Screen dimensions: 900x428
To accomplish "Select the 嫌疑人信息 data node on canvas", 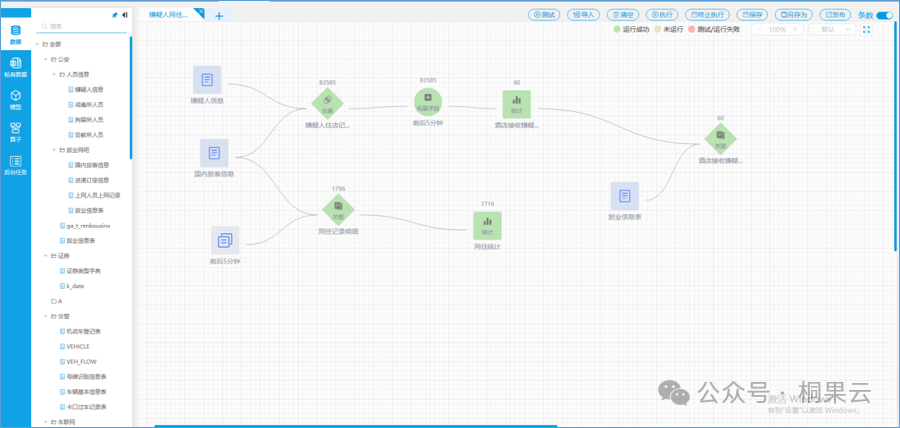I will point(207,80).
